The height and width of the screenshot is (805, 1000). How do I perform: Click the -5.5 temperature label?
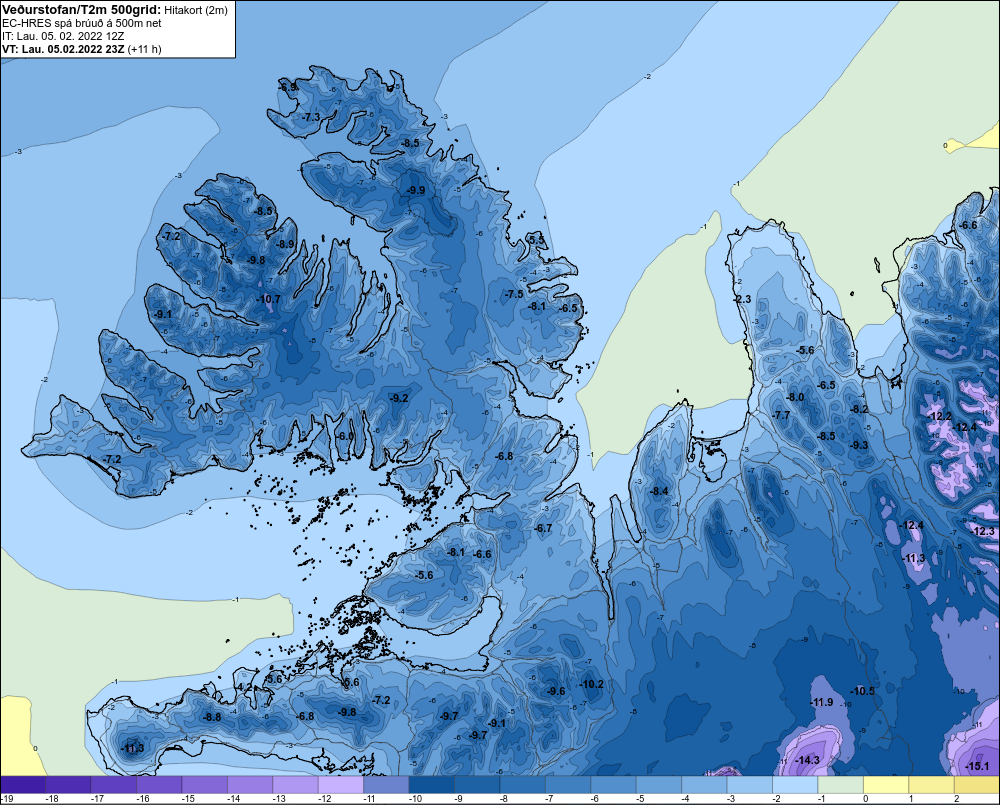pos(537,240)
